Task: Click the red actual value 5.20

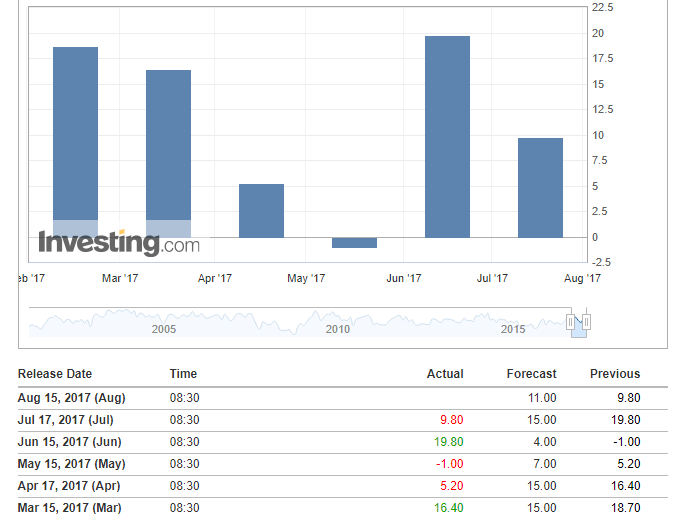Action: point(451,486)
